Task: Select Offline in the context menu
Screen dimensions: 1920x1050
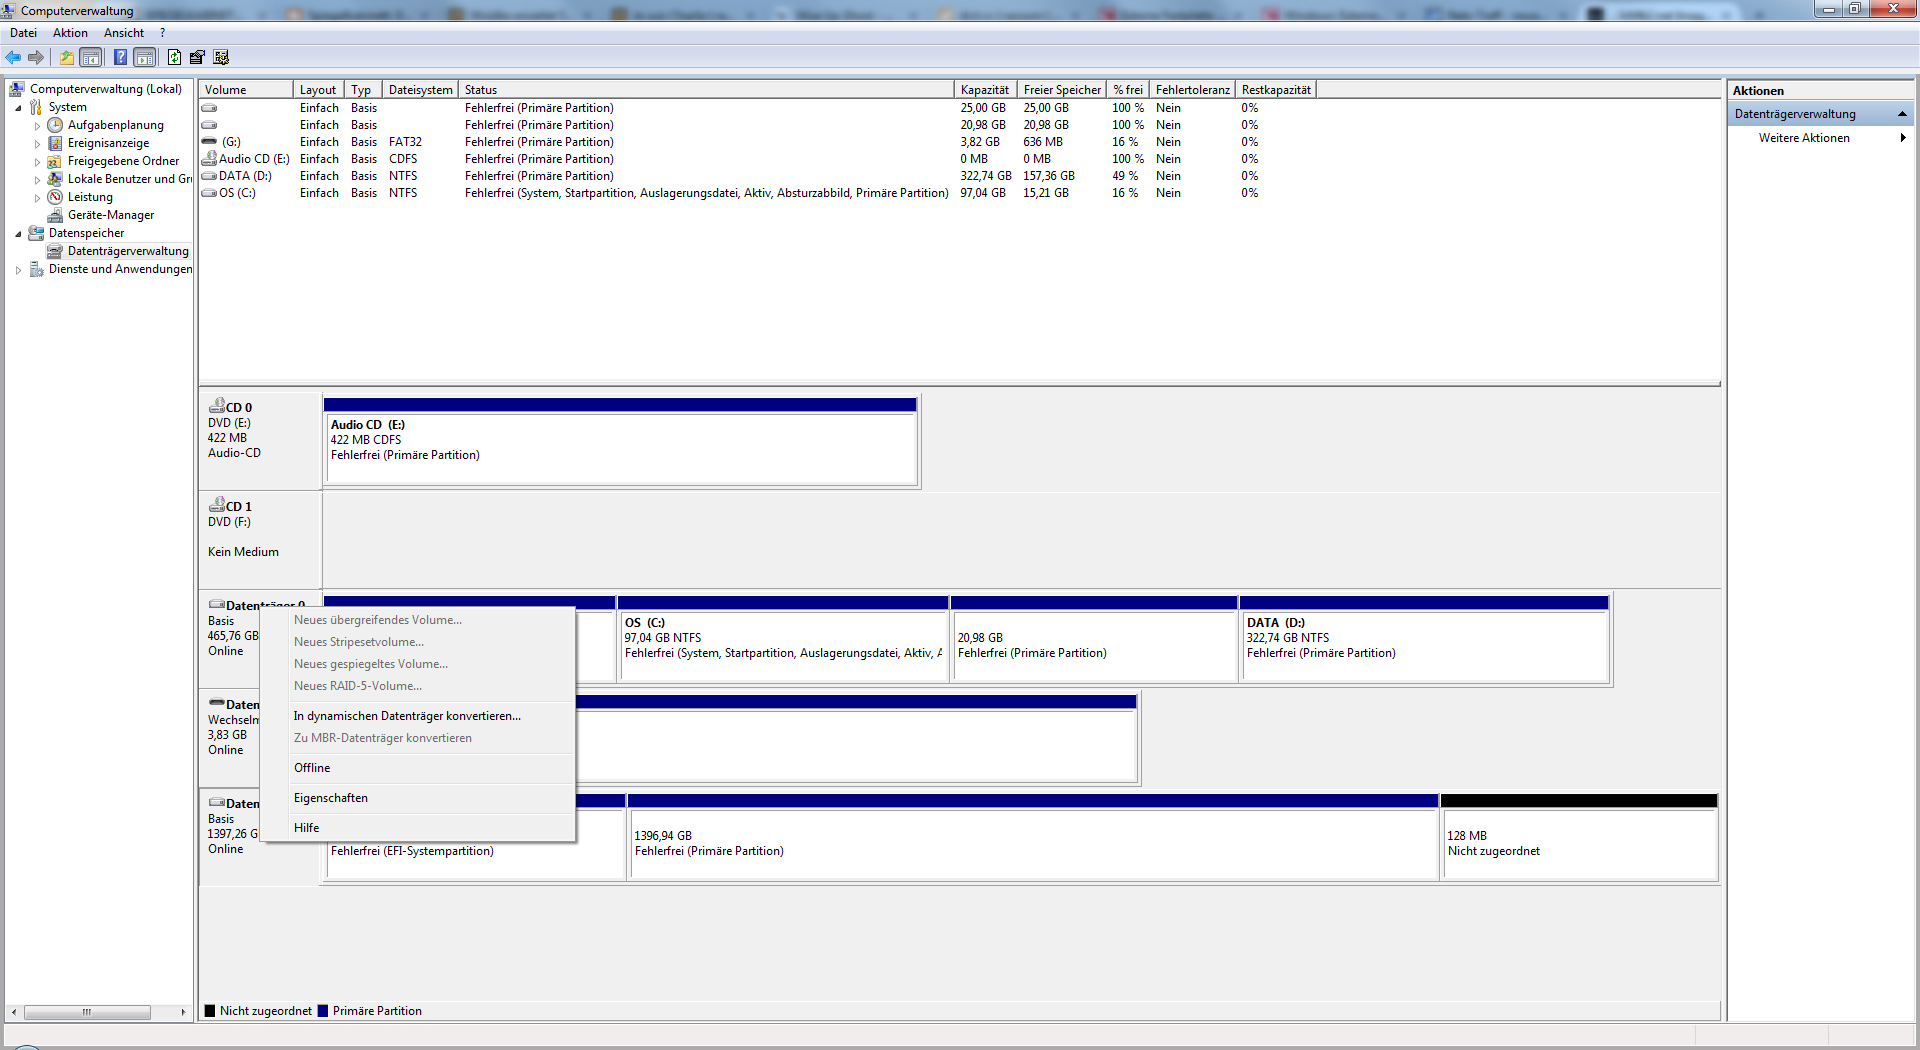Action: click(x=312, y=768)
